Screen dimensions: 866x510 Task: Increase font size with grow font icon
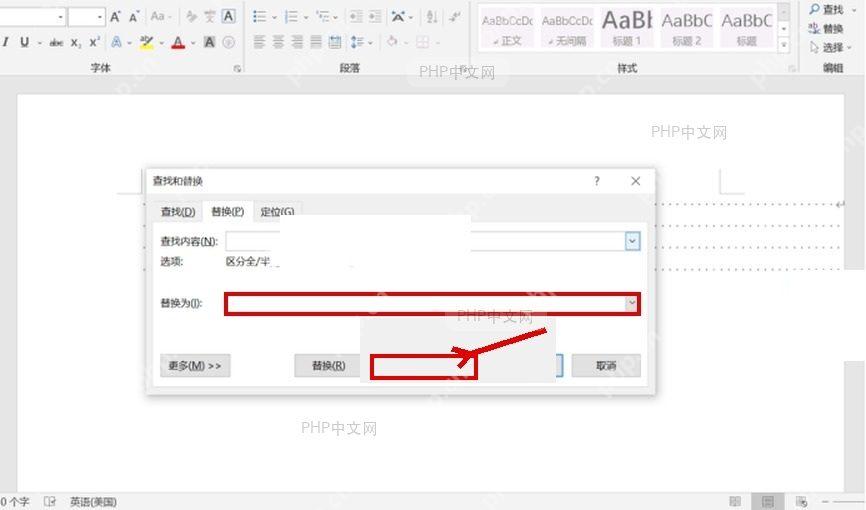coord(115,17)
